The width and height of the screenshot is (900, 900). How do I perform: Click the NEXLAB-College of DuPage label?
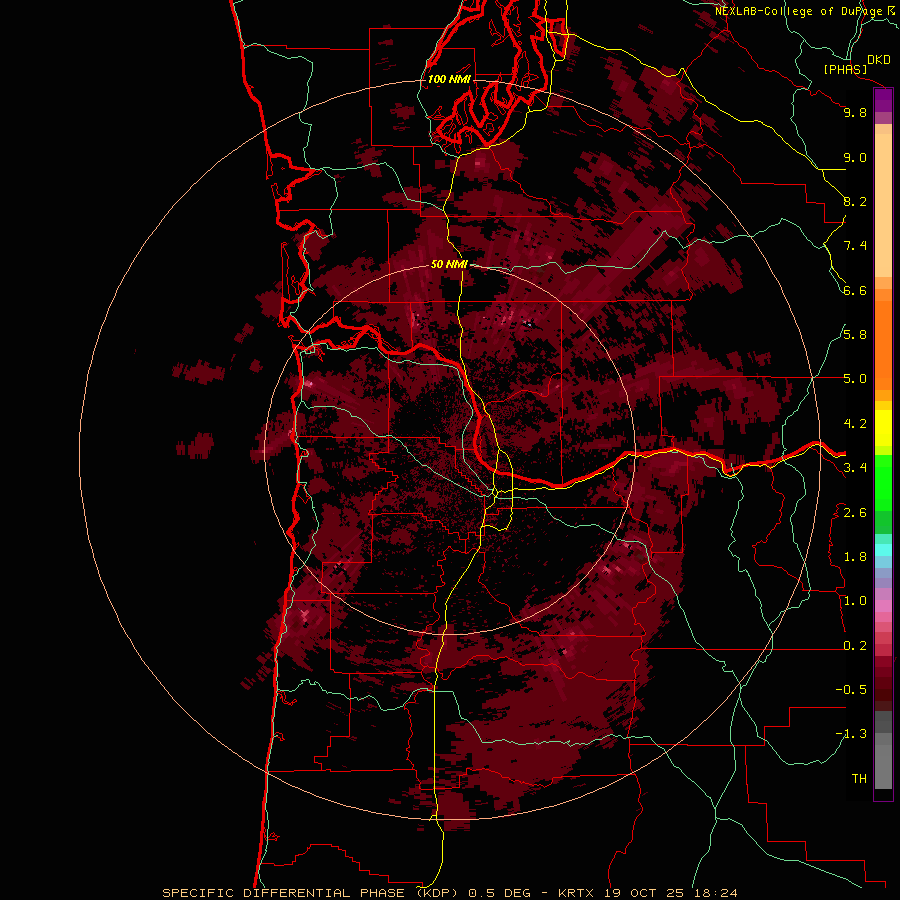800,11
